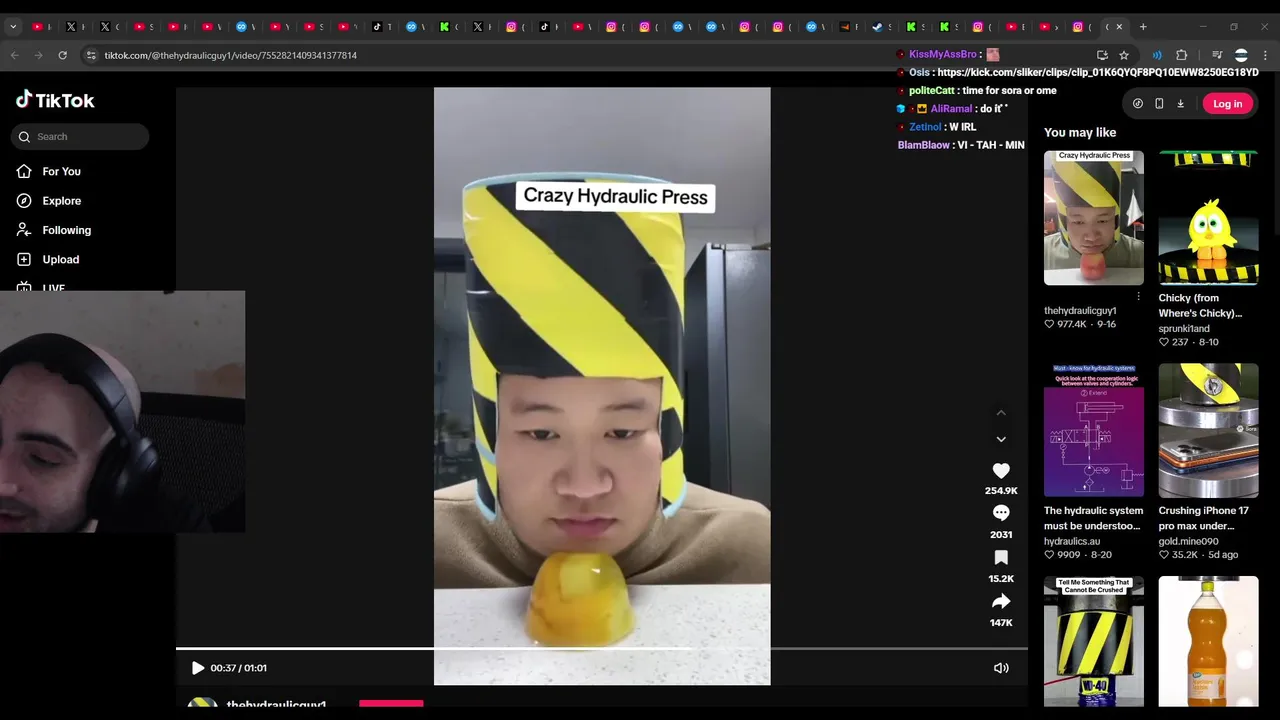Image resolution: width=1280 pixels, height=720 pixels.
Task: Open the browser media controls icon
Action: point(1217,55)
